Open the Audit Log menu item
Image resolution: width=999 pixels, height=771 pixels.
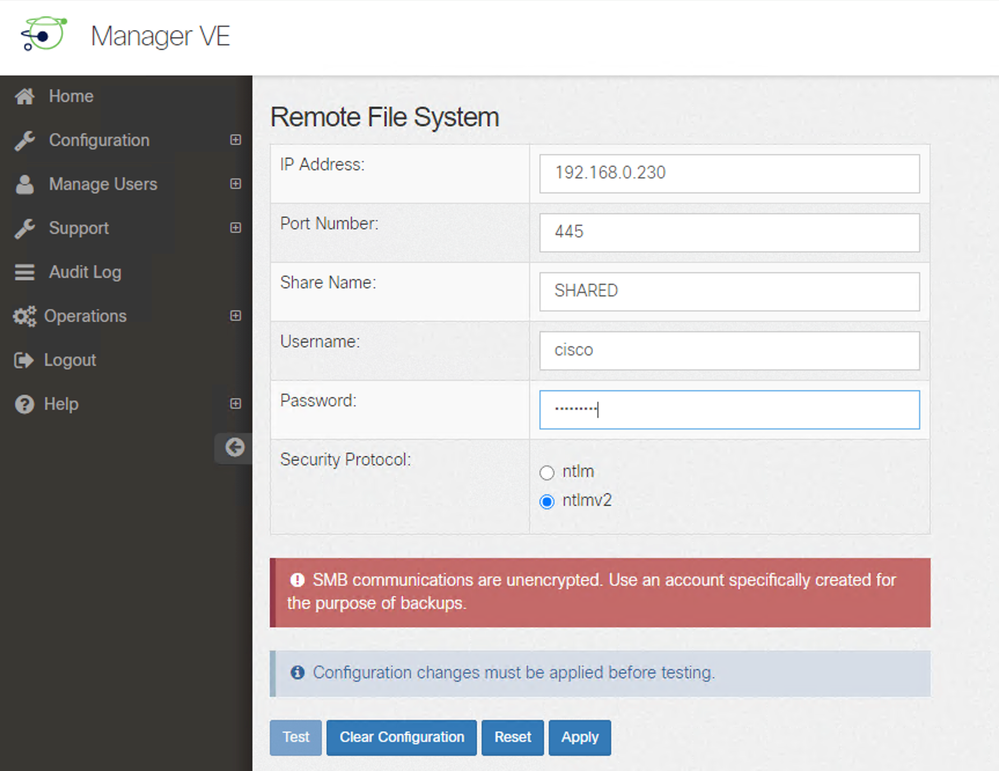tap(85, 272)
